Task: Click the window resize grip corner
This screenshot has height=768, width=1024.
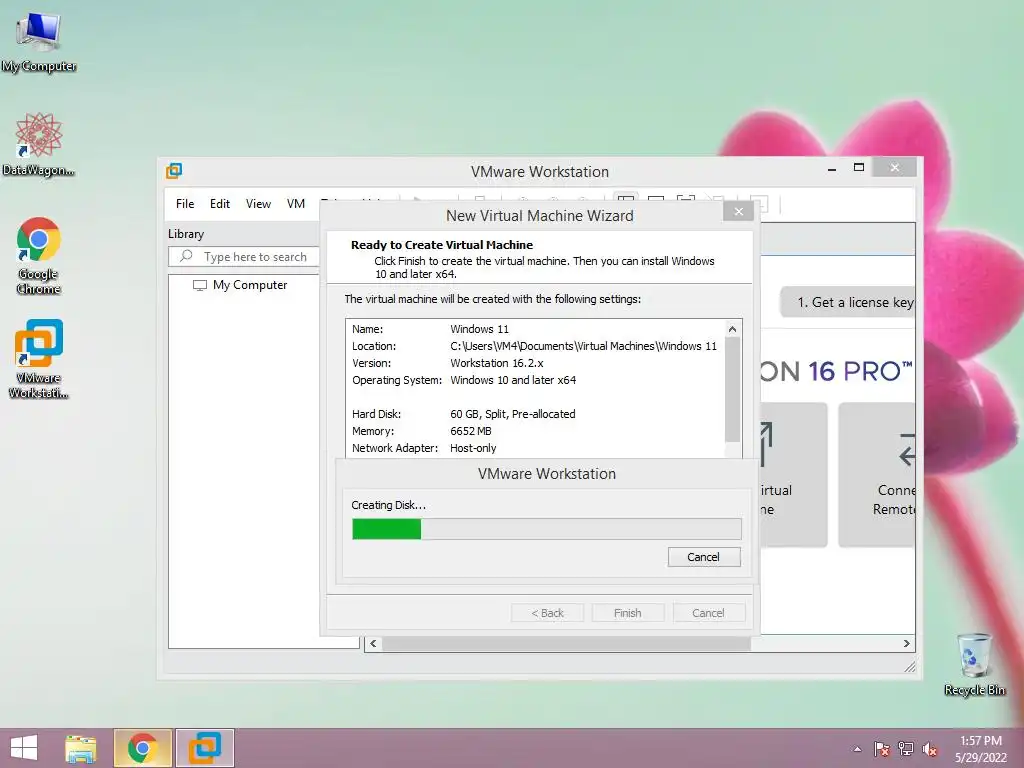Action: pos(910,666)
